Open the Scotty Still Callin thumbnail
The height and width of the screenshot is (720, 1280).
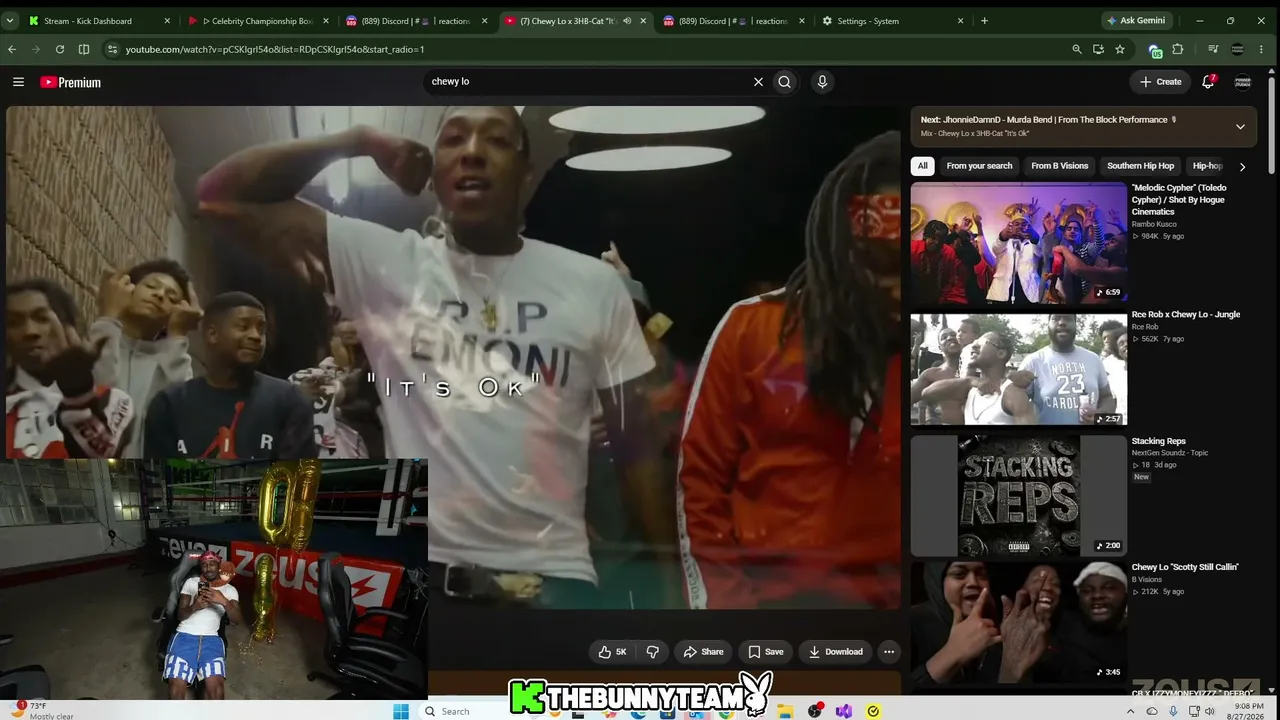[x=1018, y=621]
